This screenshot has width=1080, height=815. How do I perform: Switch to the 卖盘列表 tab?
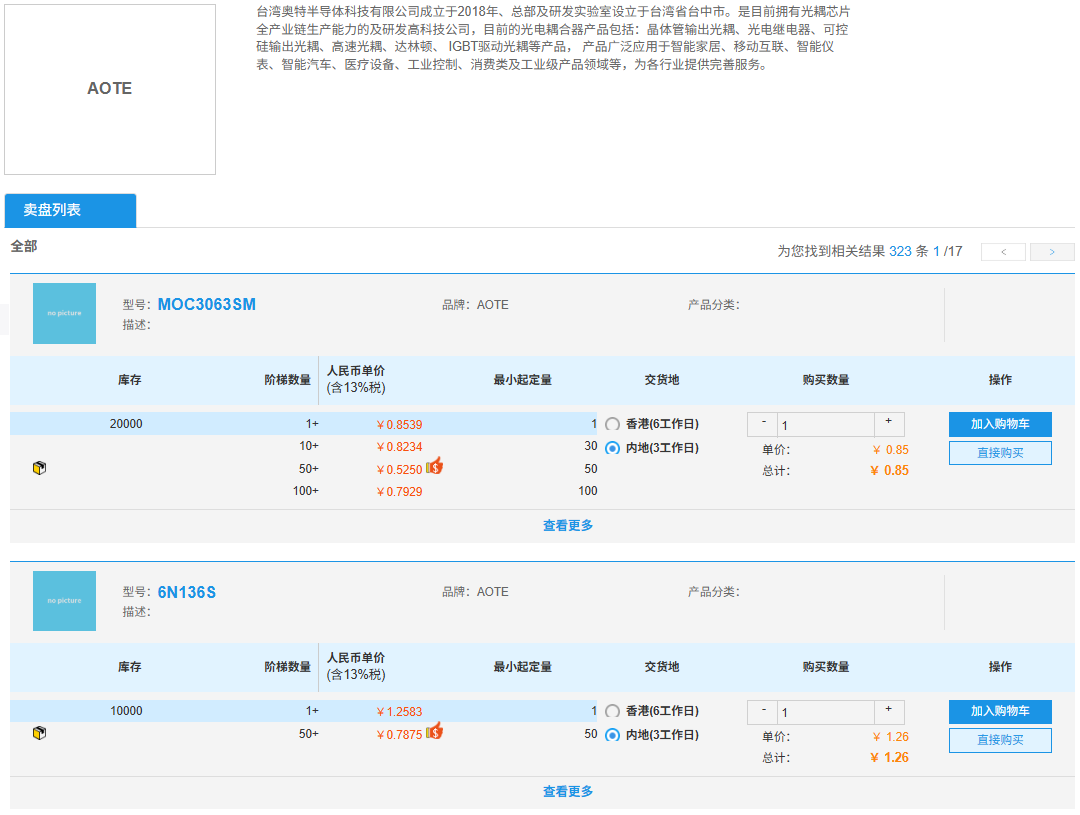click(70, 211)
